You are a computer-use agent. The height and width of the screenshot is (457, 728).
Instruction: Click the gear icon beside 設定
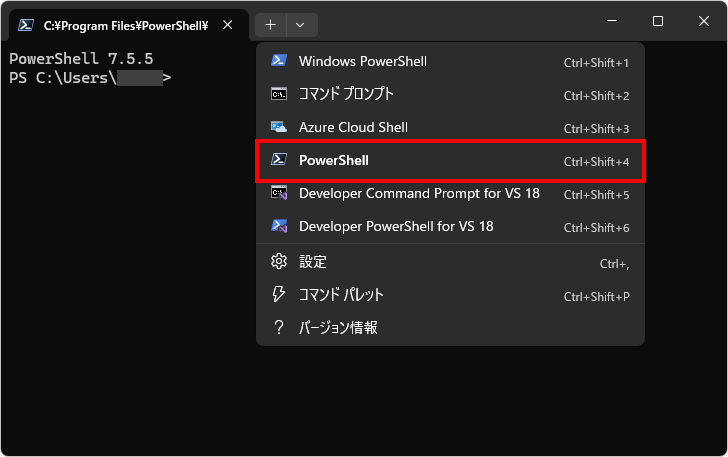click(279, 262)
